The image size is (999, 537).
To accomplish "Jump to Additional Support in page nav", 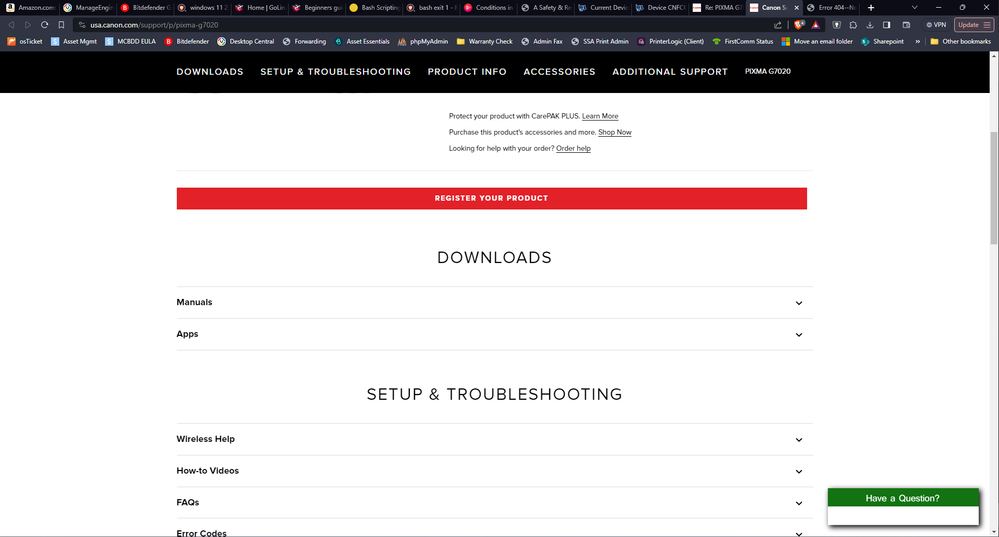I will [670, 72].
